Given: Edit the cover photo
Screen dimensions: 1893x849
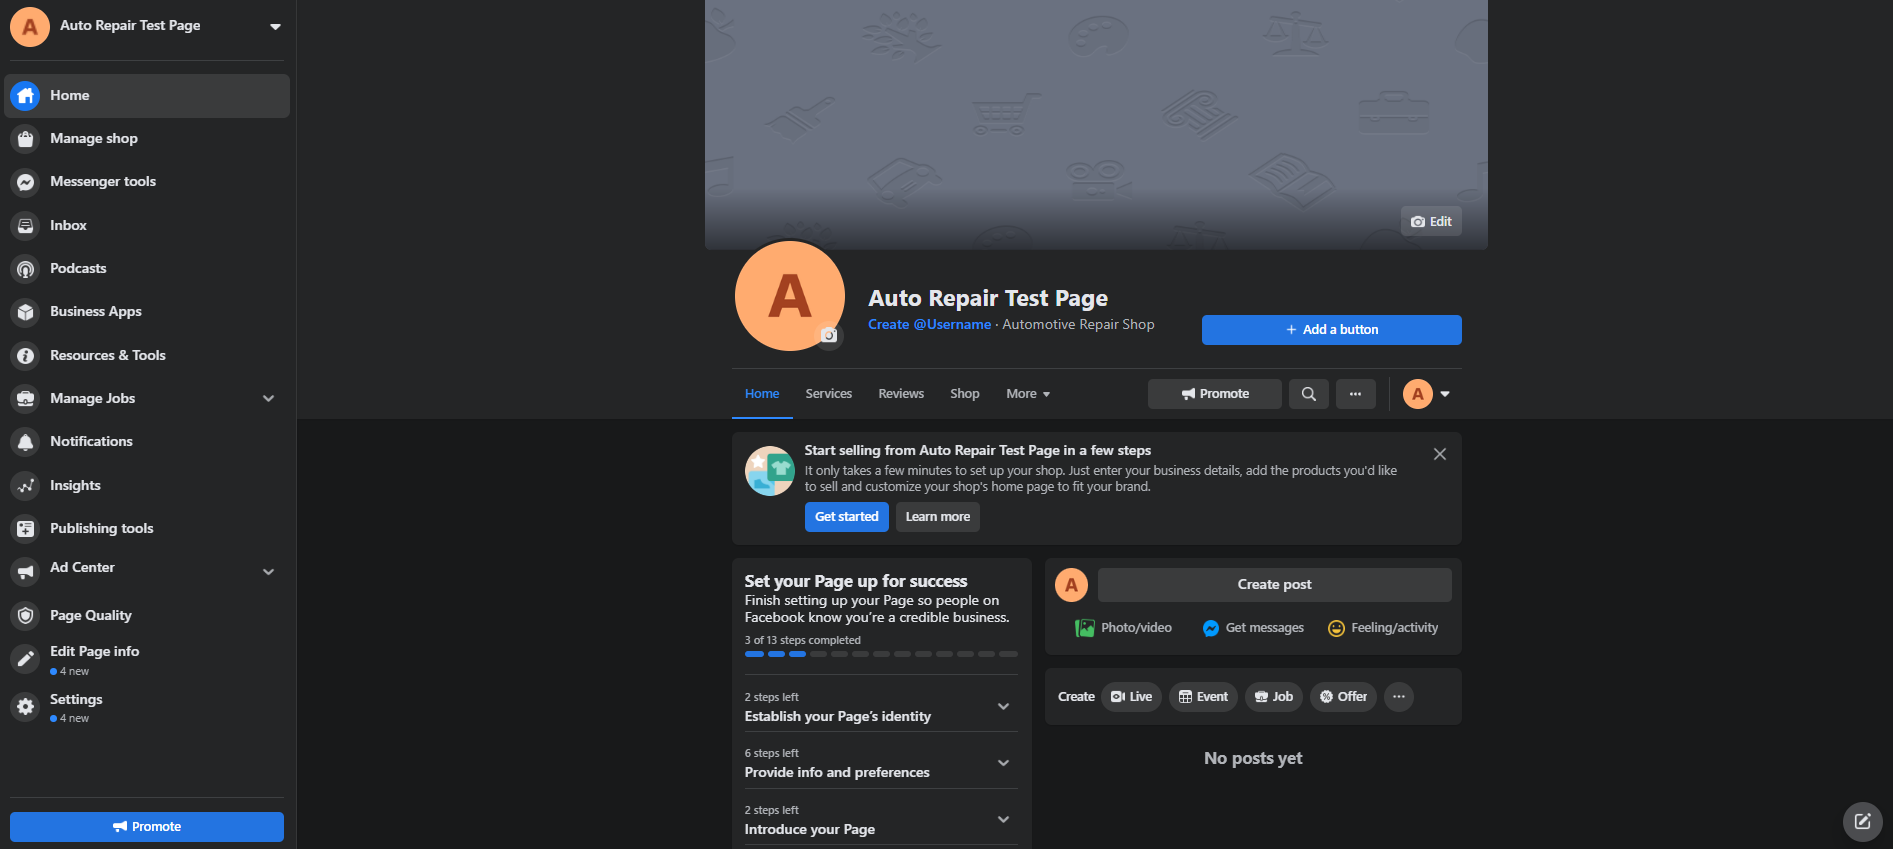Looking at the screenshot, I should 1431,222.
